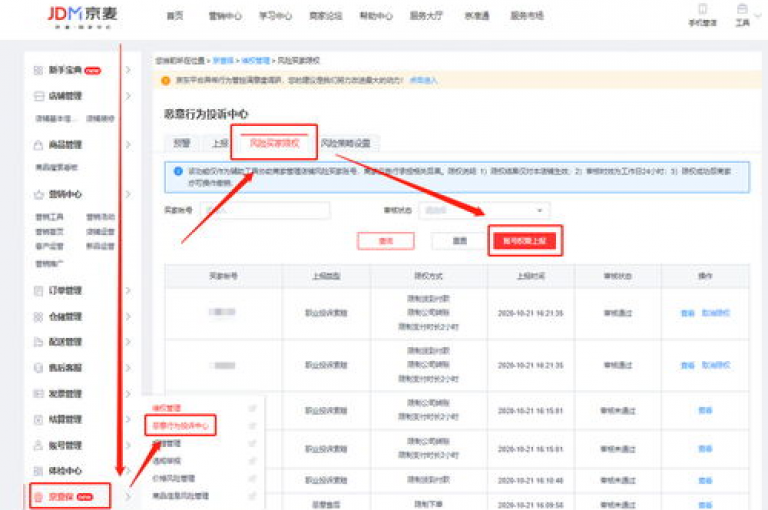Open the 工具 toolbox icon in header
Image resolution: width=768 pixels, height=510 pixels.
pyautogui.click(x=742, y=9)
